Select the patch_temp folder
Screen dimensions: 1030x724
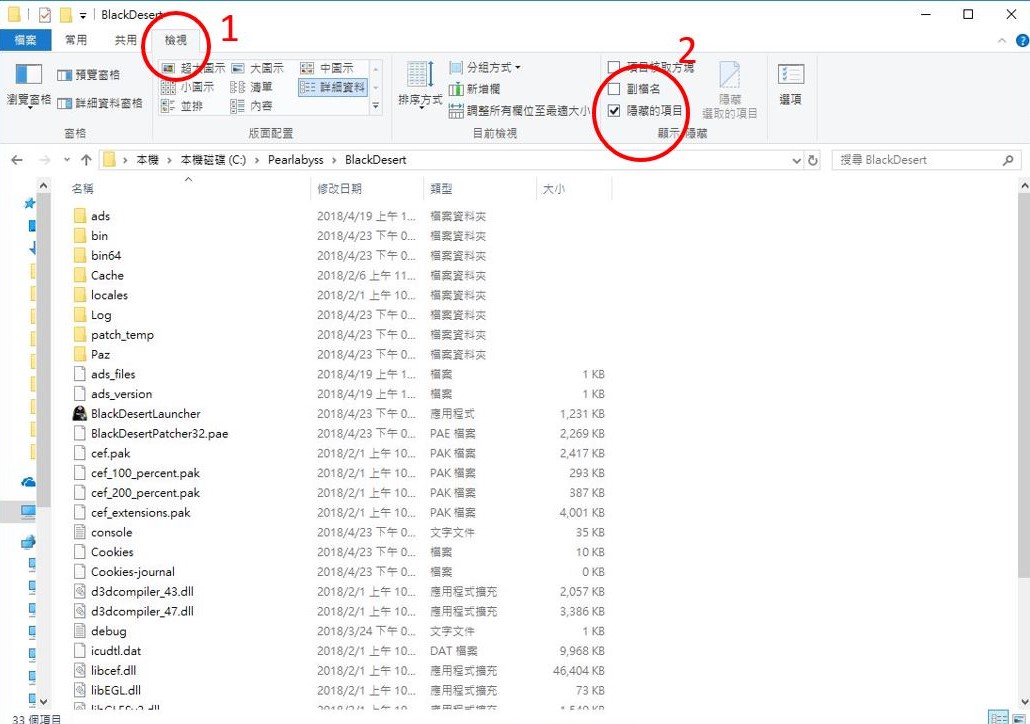(122, 334)
